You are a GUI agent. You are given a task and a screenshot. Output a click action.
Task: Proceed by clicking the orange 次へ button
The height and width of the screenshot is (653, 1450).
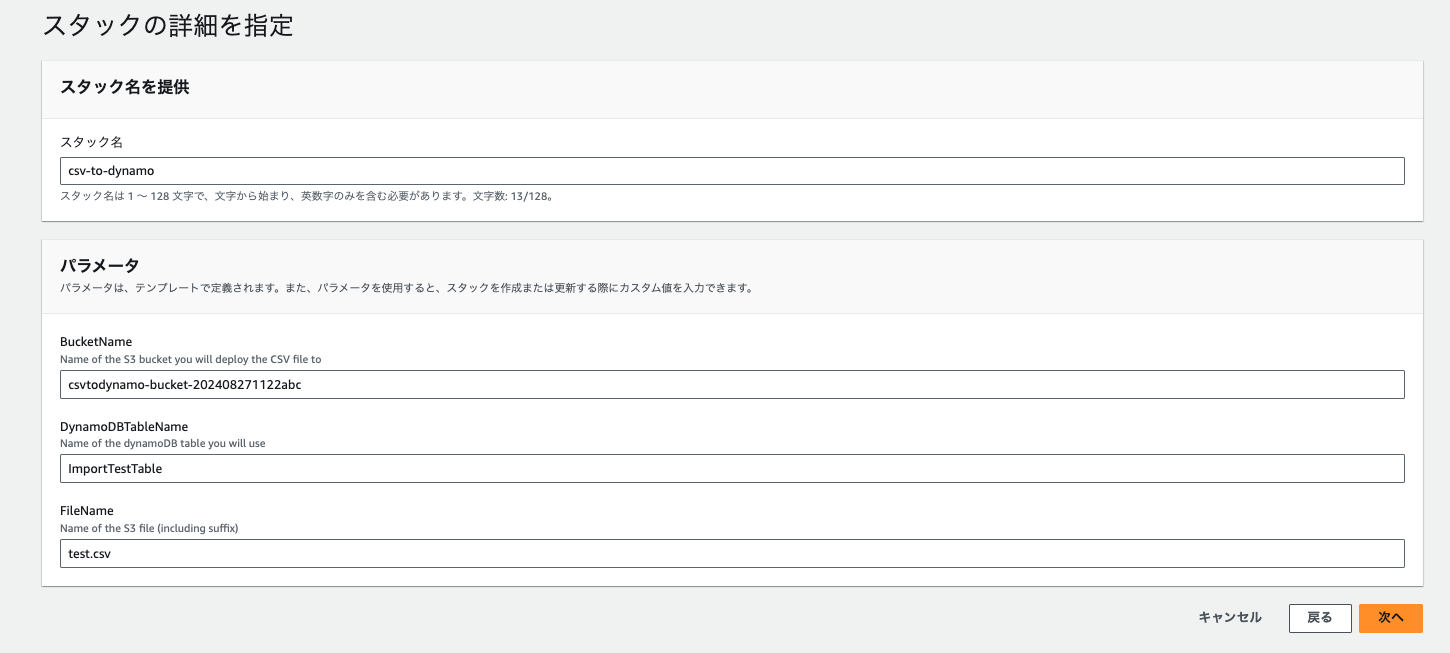[1390, 618]
